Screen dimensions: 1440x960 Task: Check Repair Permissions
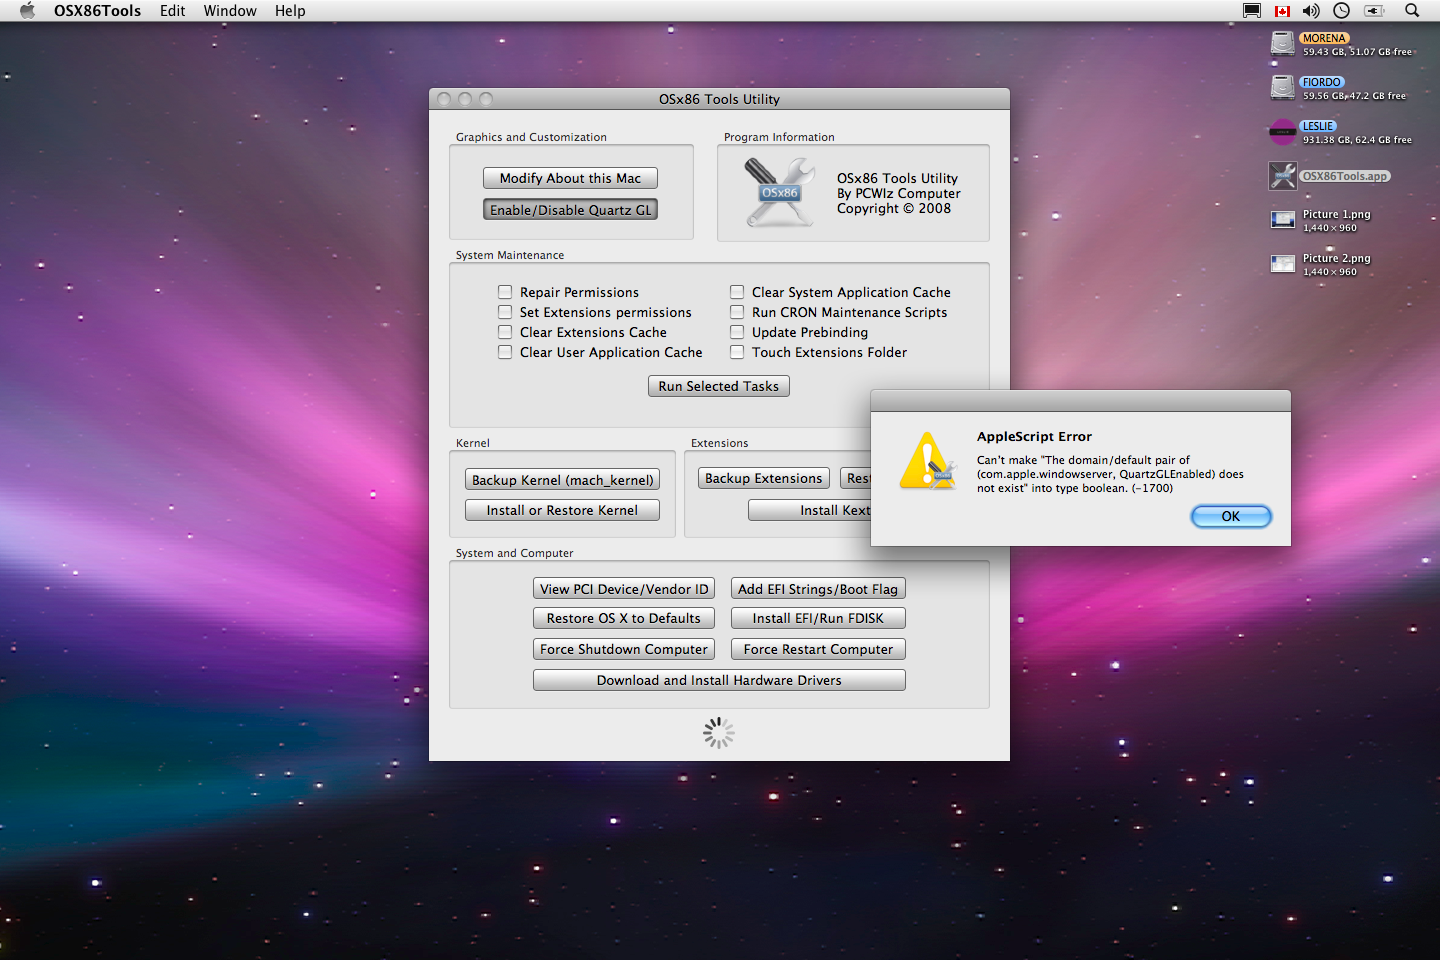tap(505, 292)
